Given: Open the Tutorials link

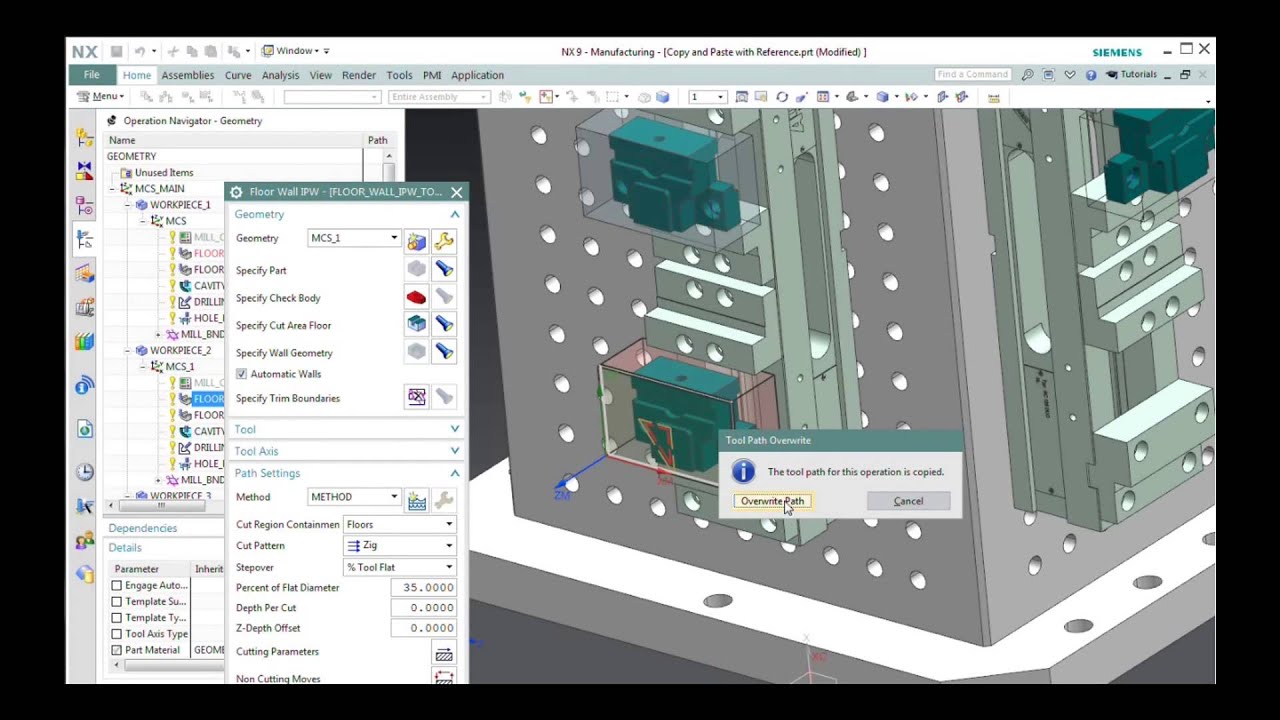Looking at the screenshot, I should [1132, 75].
